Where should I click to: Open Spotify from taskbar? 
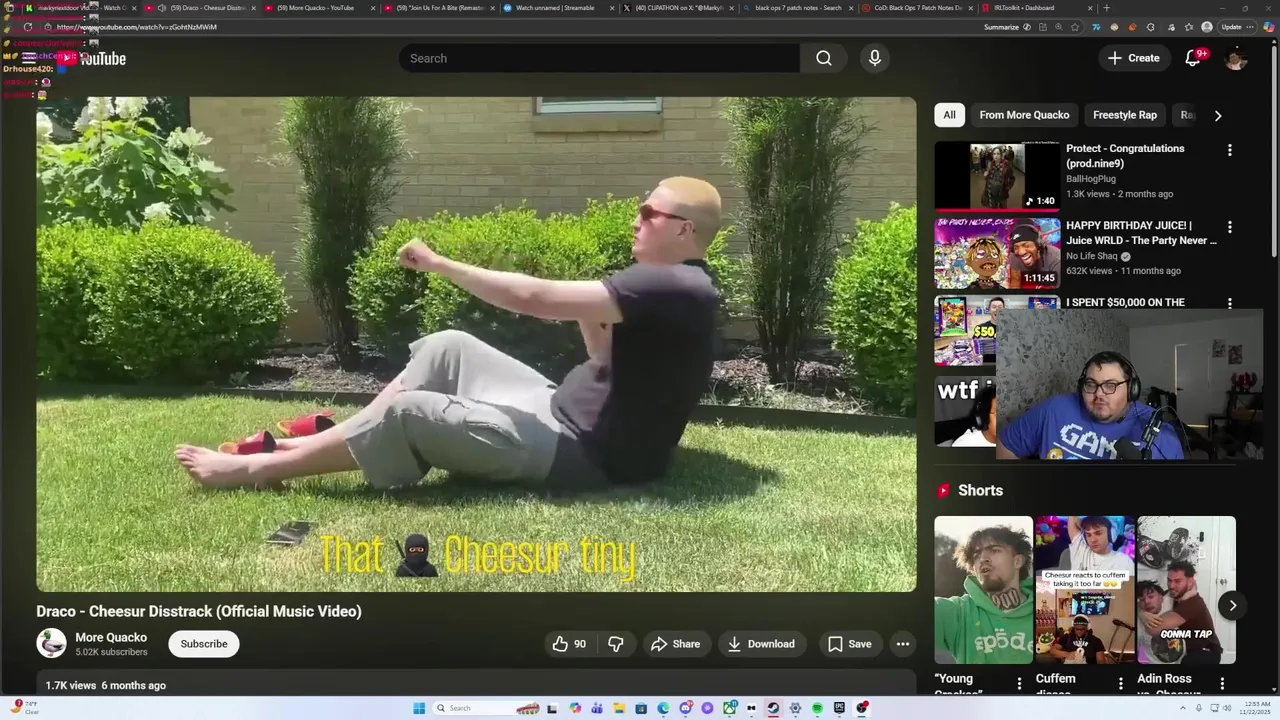pyautogui.click(x=817, y=708)
